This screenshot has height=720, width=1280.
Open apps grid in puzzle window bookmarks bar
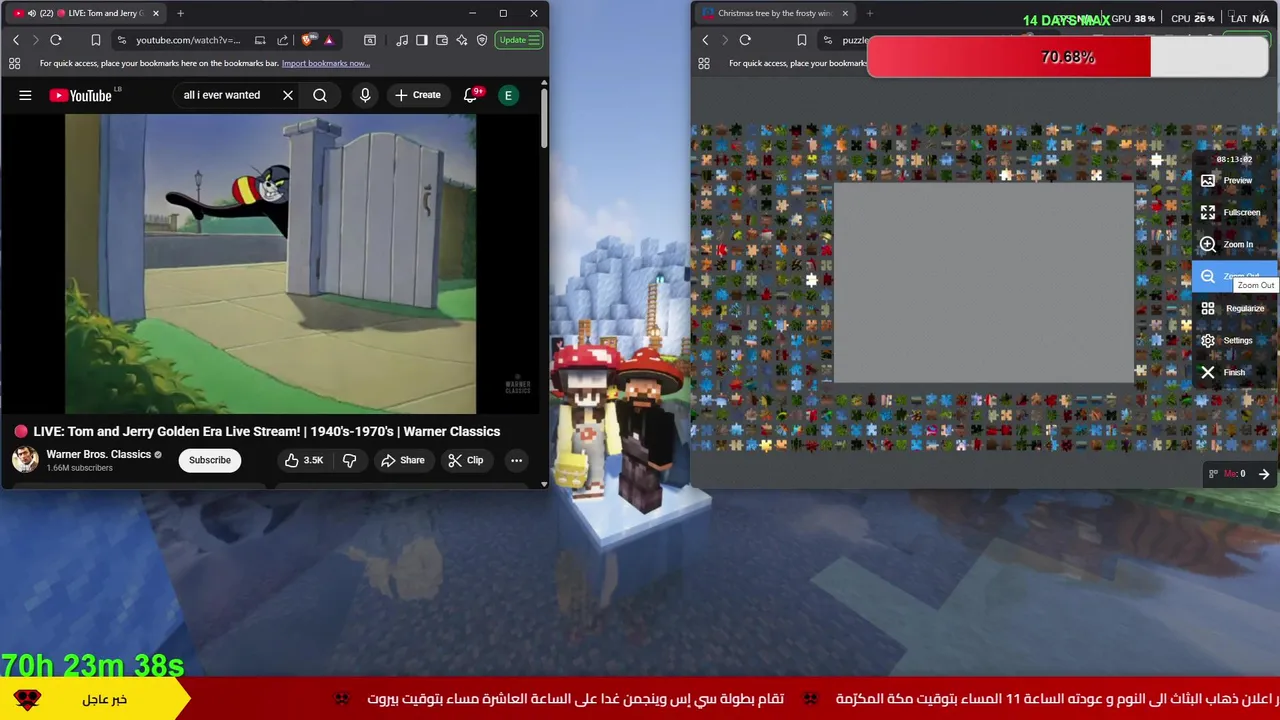(x=704, y=63)
